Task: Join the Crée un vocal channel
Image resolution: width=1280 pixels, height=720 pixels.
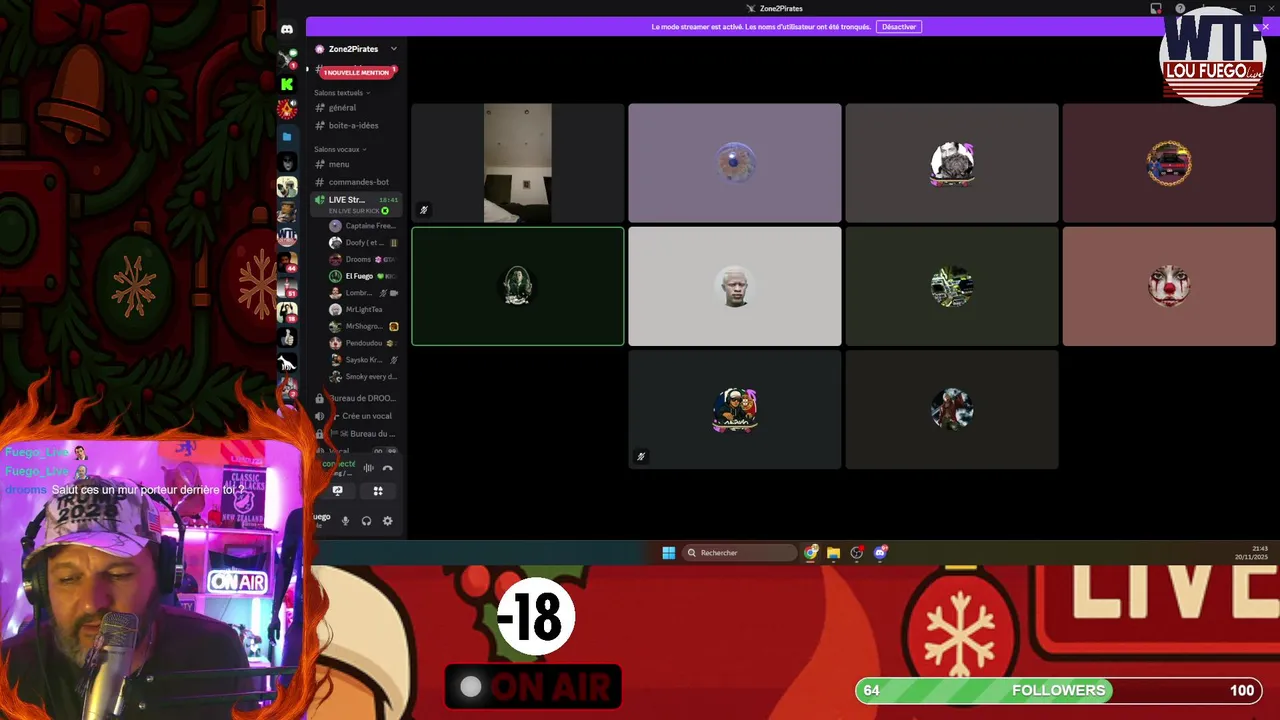Action: [356, 416]
